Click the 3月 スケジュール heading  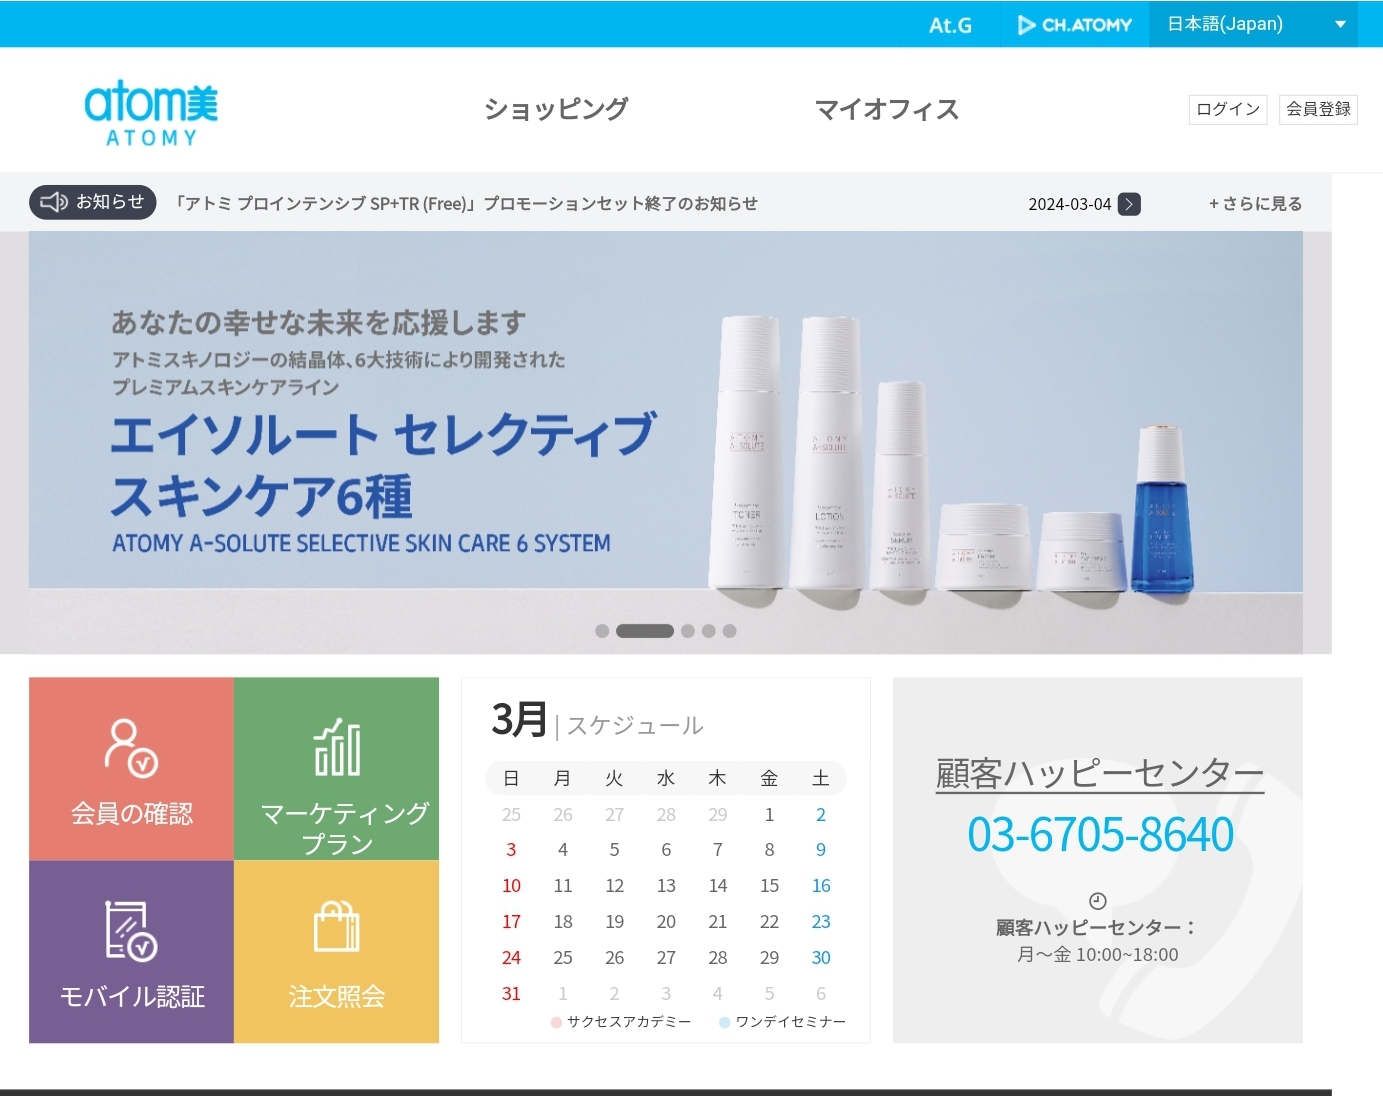point(597,721)
